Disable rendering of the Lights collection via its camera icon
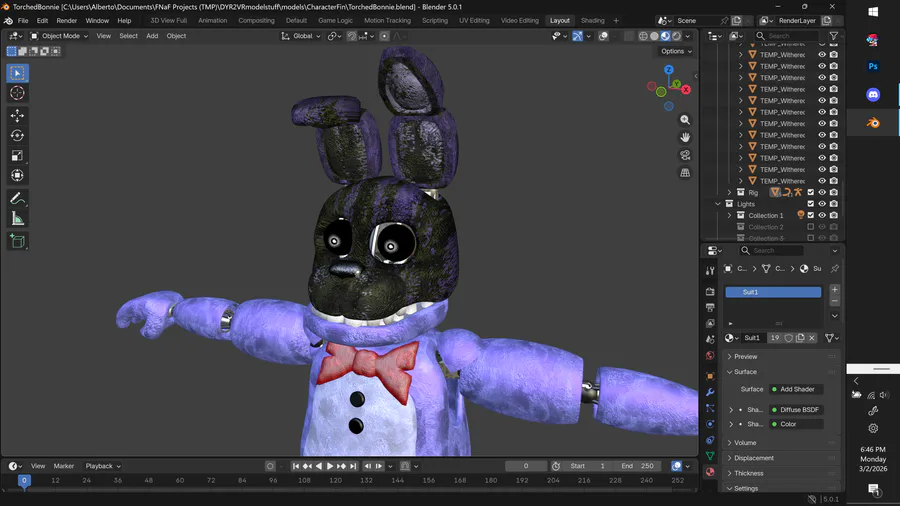This screenshot has height=506, width=900. (833, 204)
